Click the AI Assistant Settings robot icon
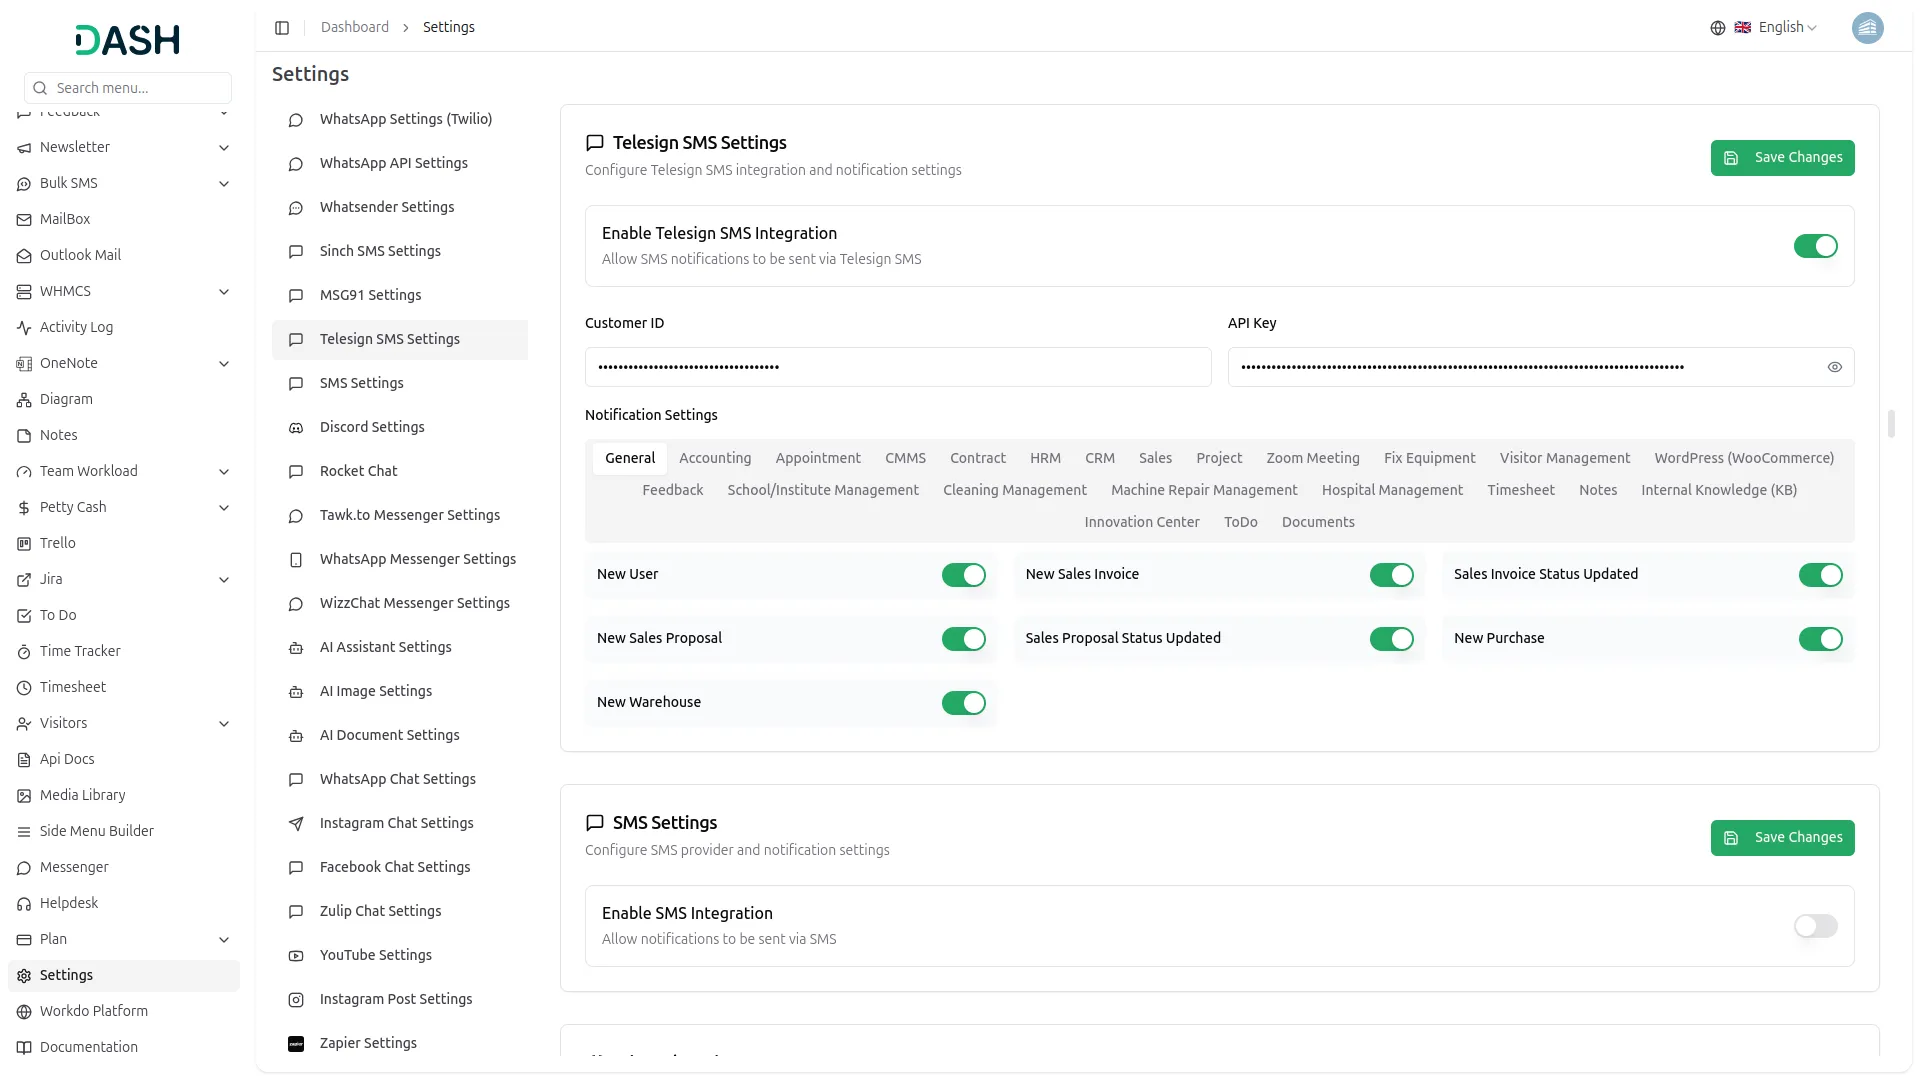Image resolution: width=1920 pixels, height=1080 pixels. [296, 648]
